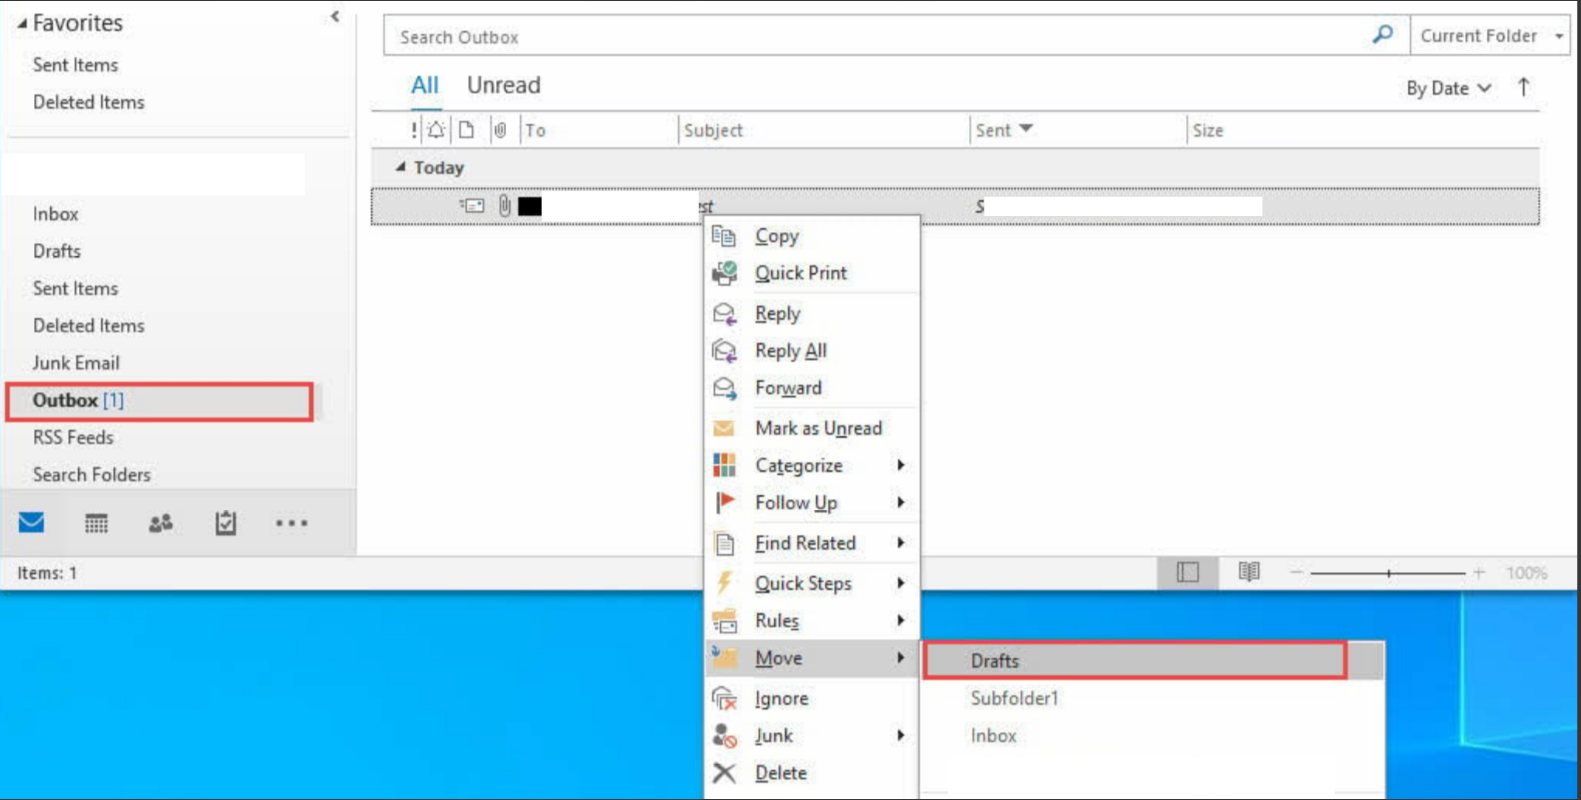Screen dimensions: 1581x800
Task: Sort by Attachment paperclip column
Action: 500,130
